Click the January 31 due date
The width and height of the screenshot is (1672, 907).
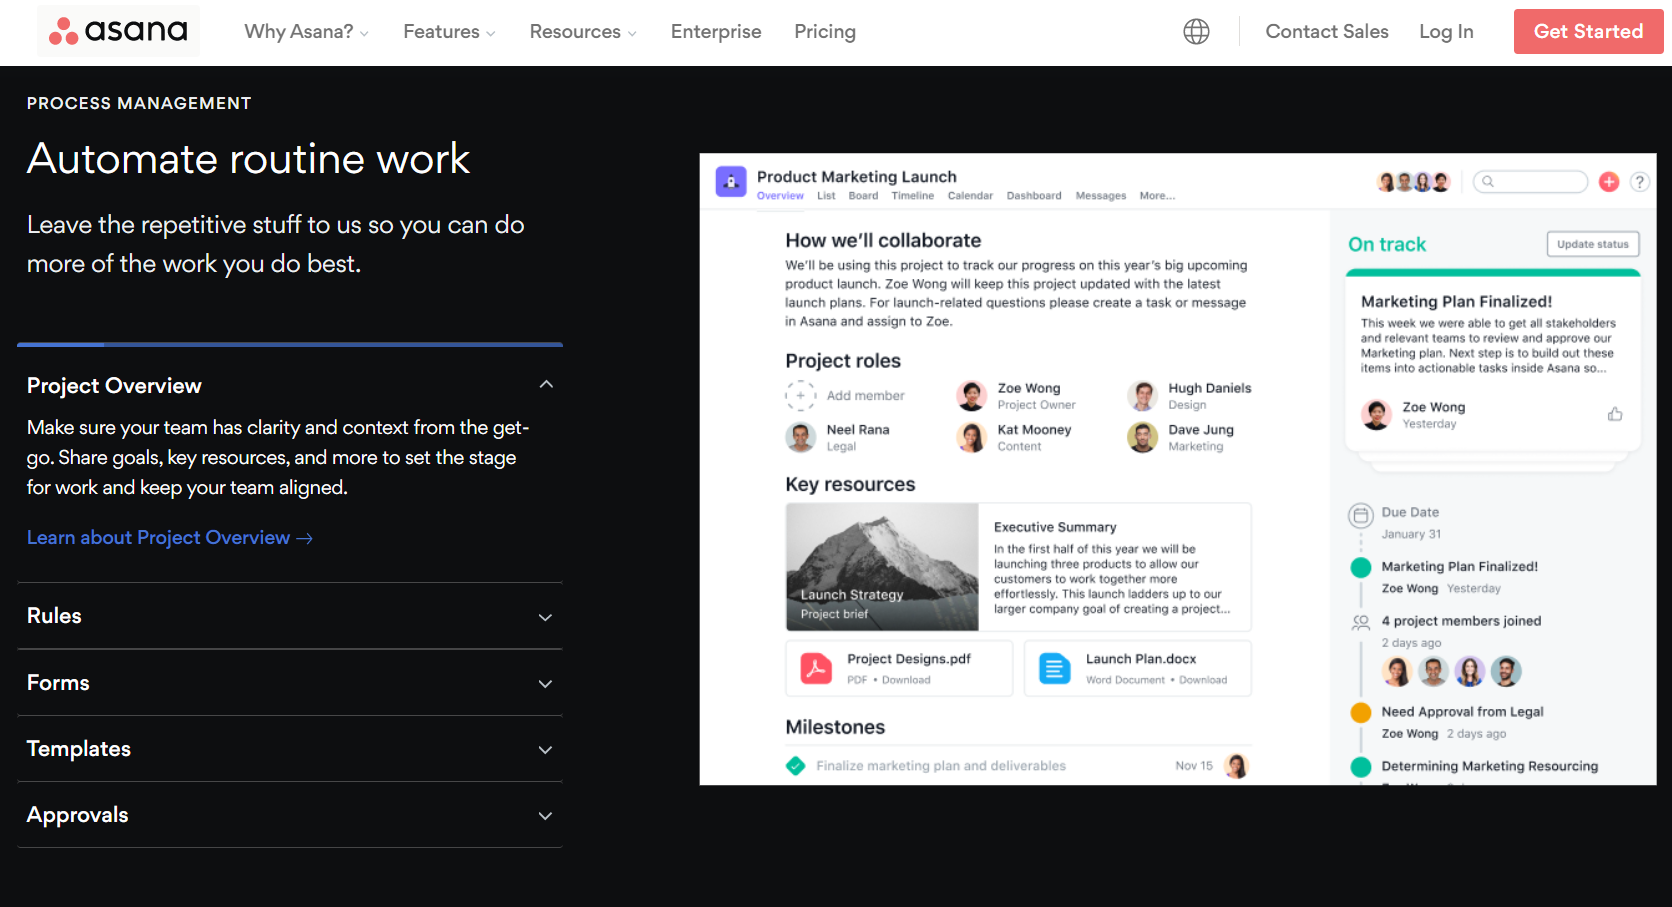1411,535
